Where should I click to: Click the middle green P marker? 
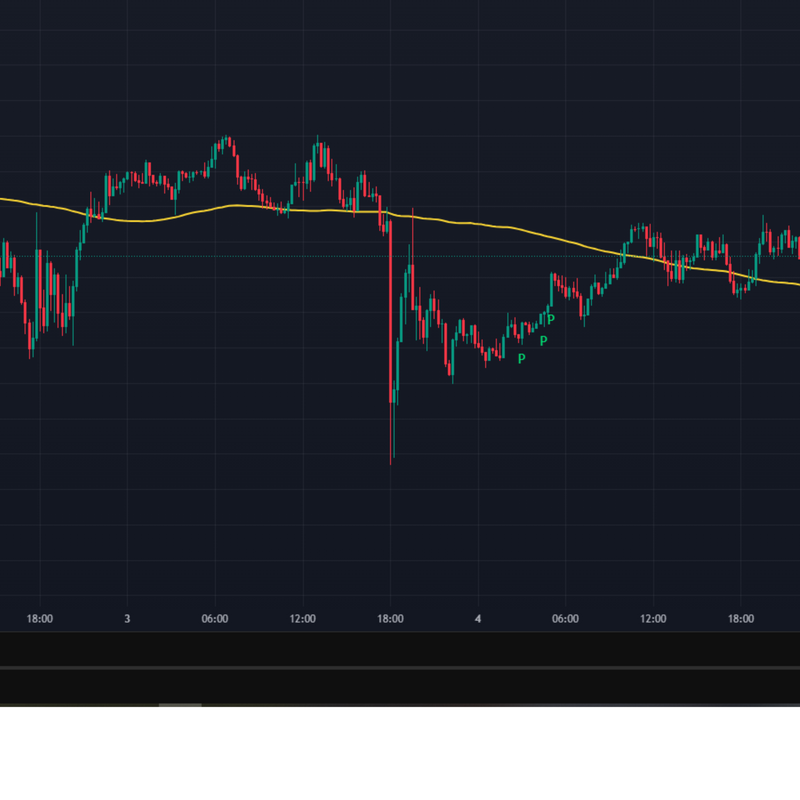[544, 341]
